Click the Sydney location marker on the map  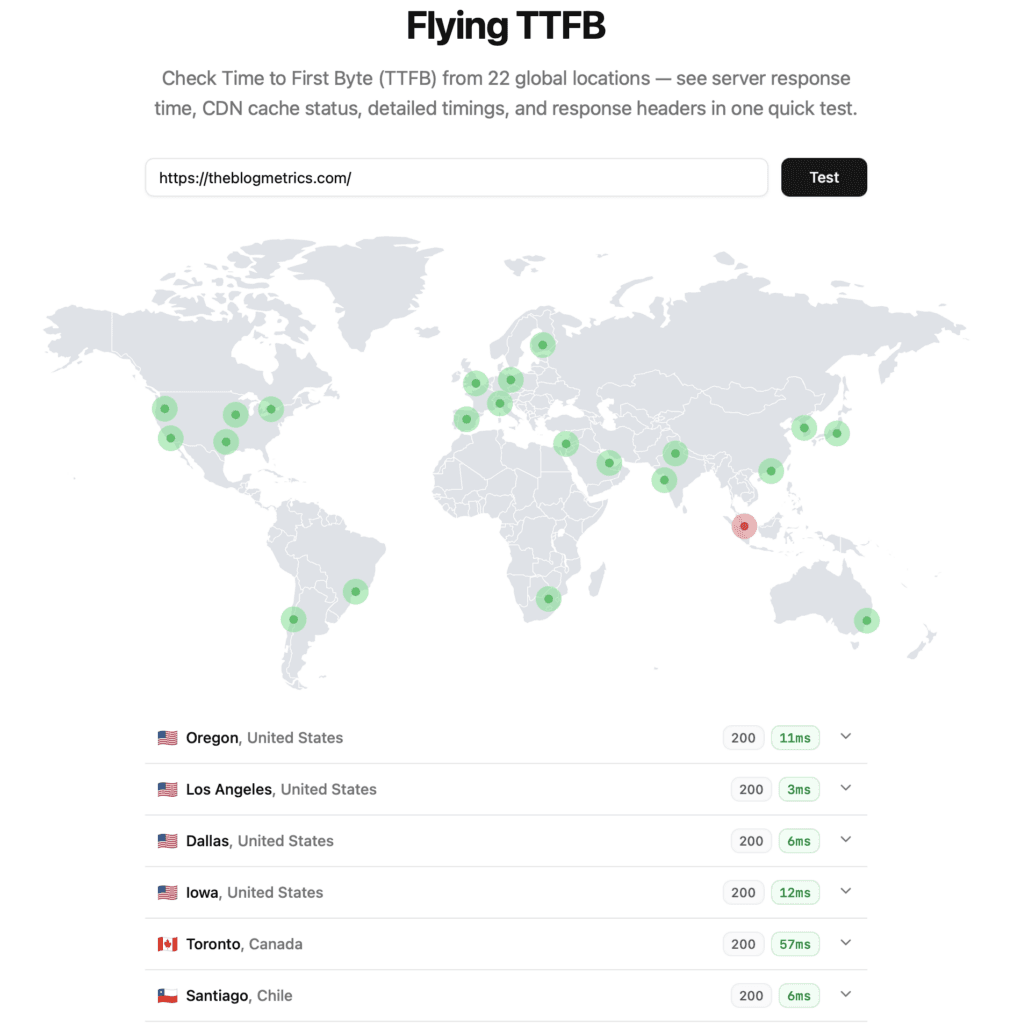(866, 620)
